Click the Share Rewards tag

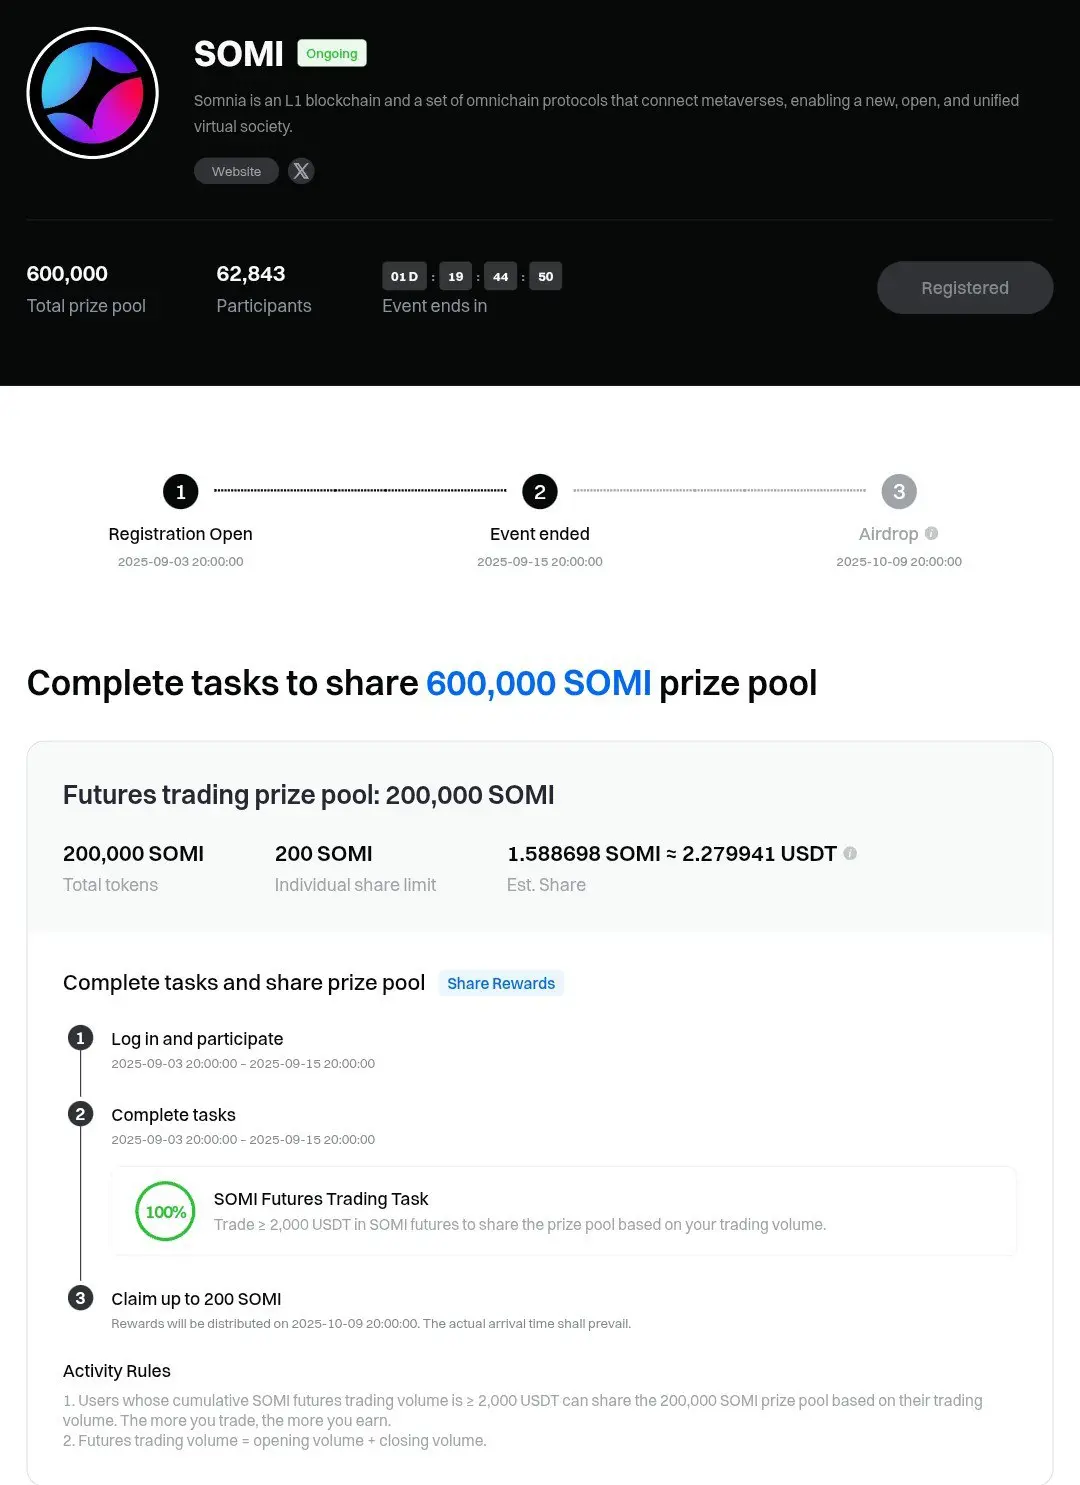point(501,983)
